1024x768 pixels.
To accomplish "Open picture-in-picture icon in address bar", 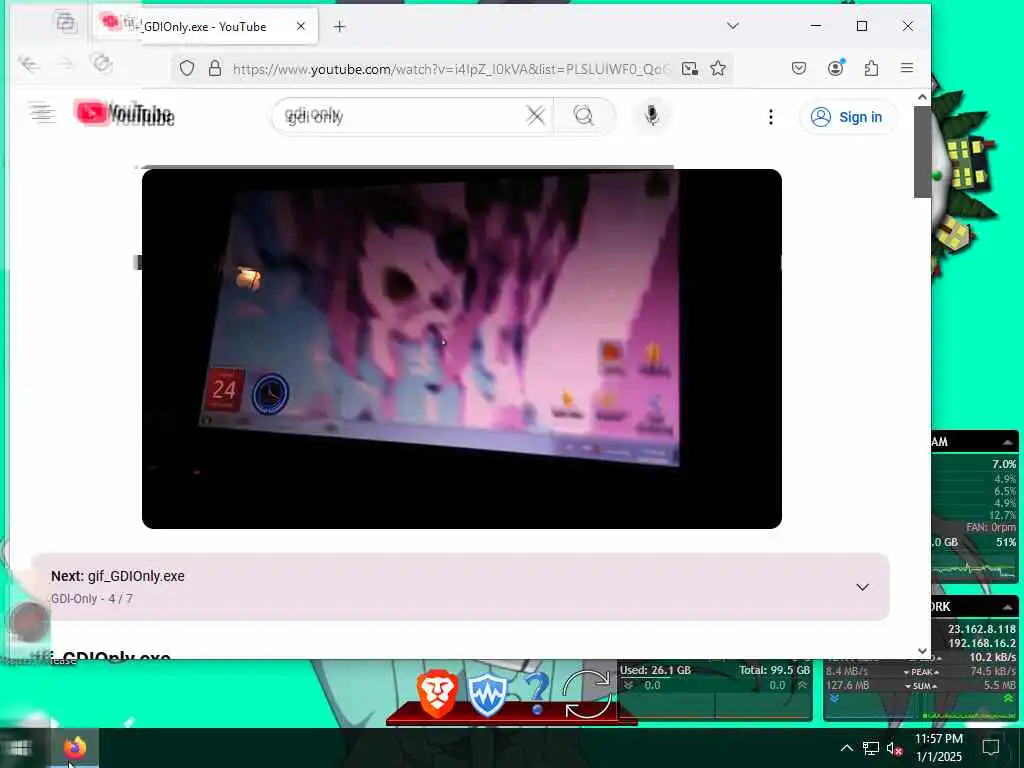I will pyautogui.click(x=690, y=69).
